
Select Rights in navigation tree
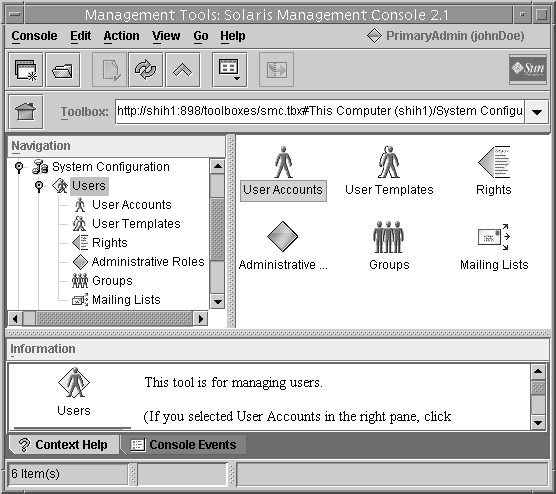click(110, 243)
